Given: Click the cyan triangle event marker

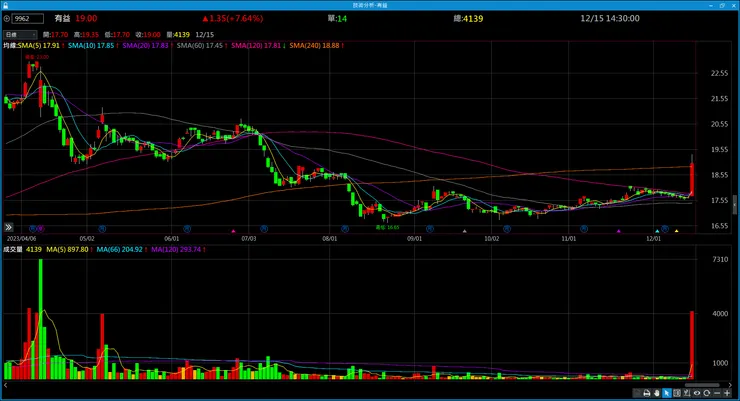Looking at the screenshot, I should [x=657, y=231].
